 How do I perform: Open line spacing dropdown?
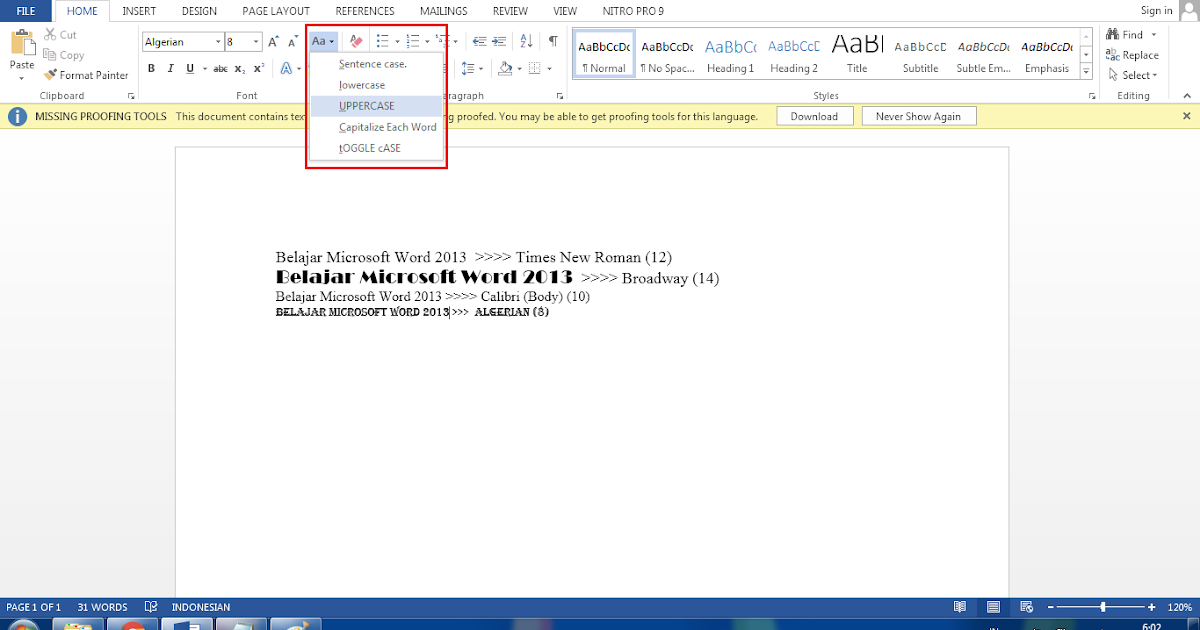tap(472, 69)
